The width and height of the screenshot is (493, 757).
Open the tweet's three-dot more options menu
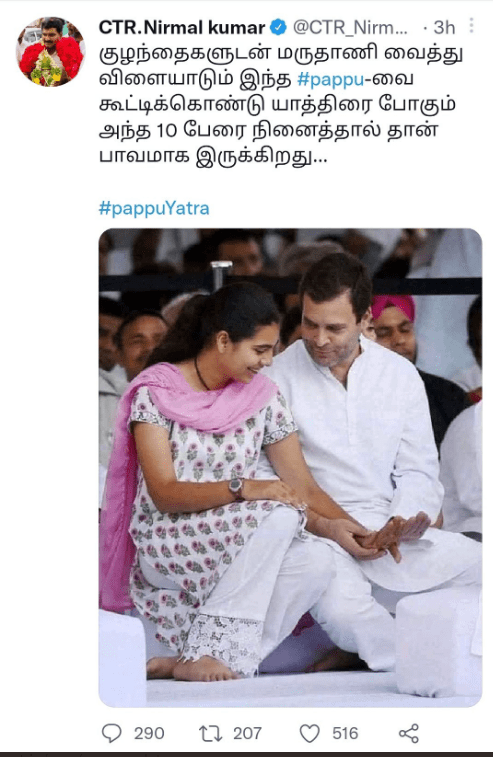tap(471, 26)
